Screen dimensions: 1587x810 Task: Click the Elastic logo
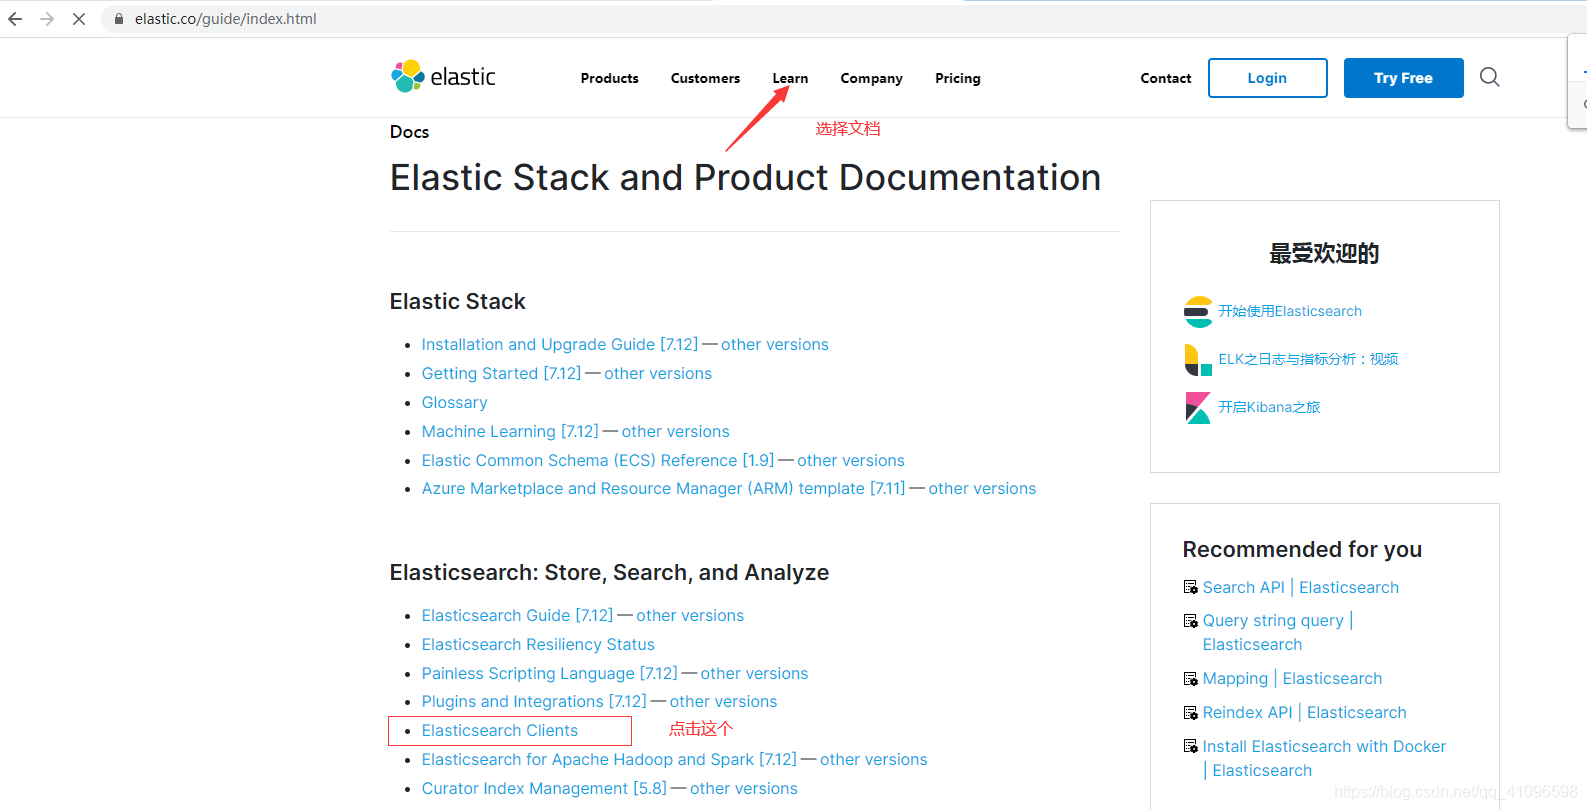pyautogui.click(x=443, y=77)
